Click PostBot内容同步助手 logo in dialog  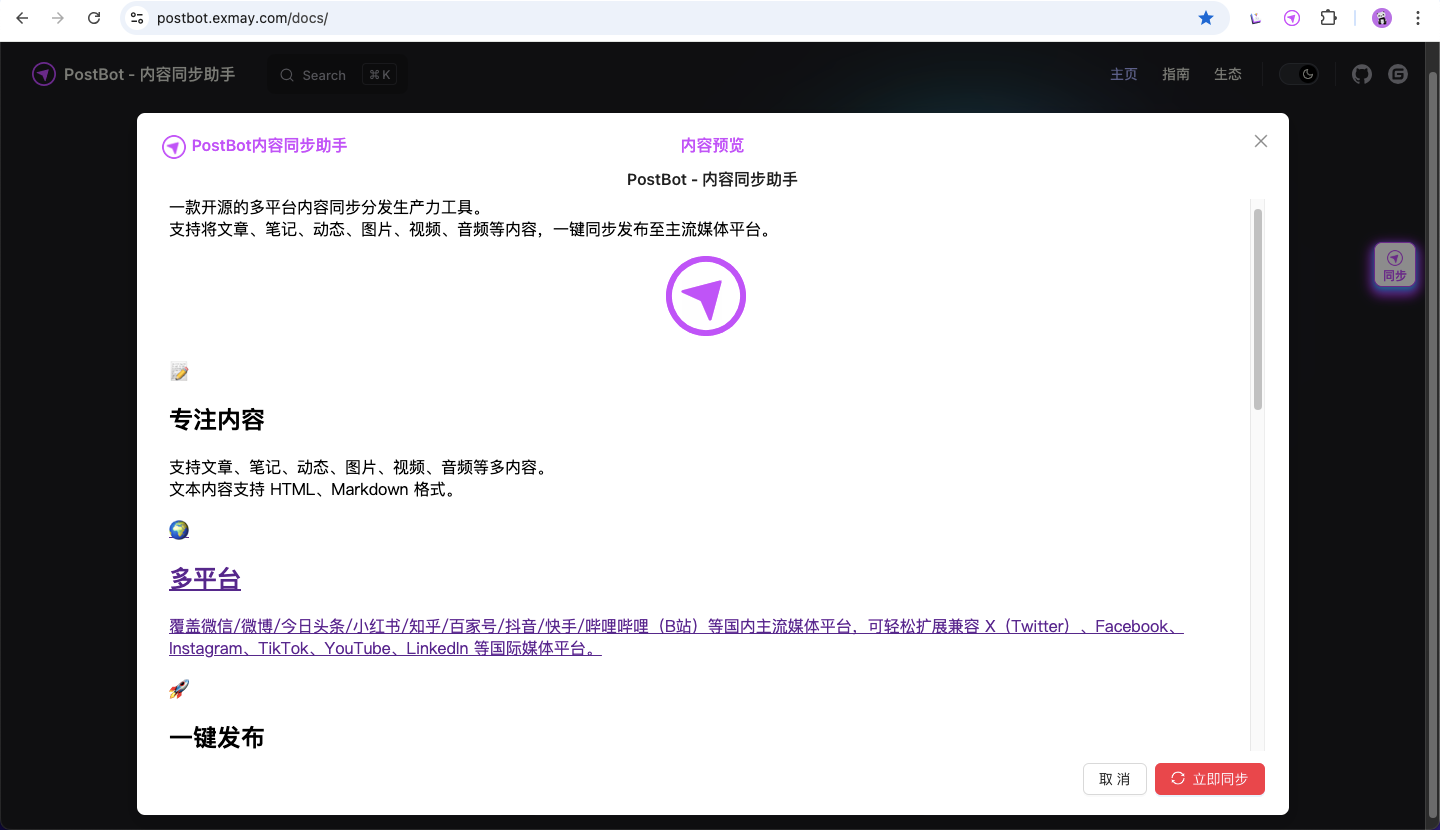pyautogui.click(x=254, y=146)
